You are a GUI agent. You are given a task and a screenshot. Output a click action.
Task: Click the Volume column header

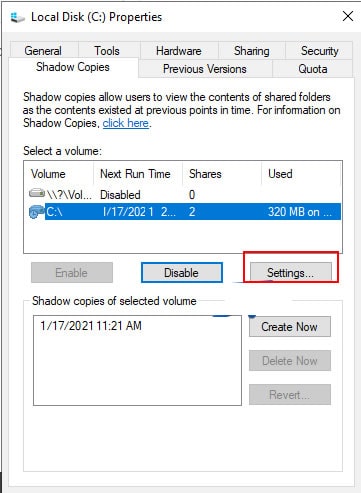coord(59,174)
